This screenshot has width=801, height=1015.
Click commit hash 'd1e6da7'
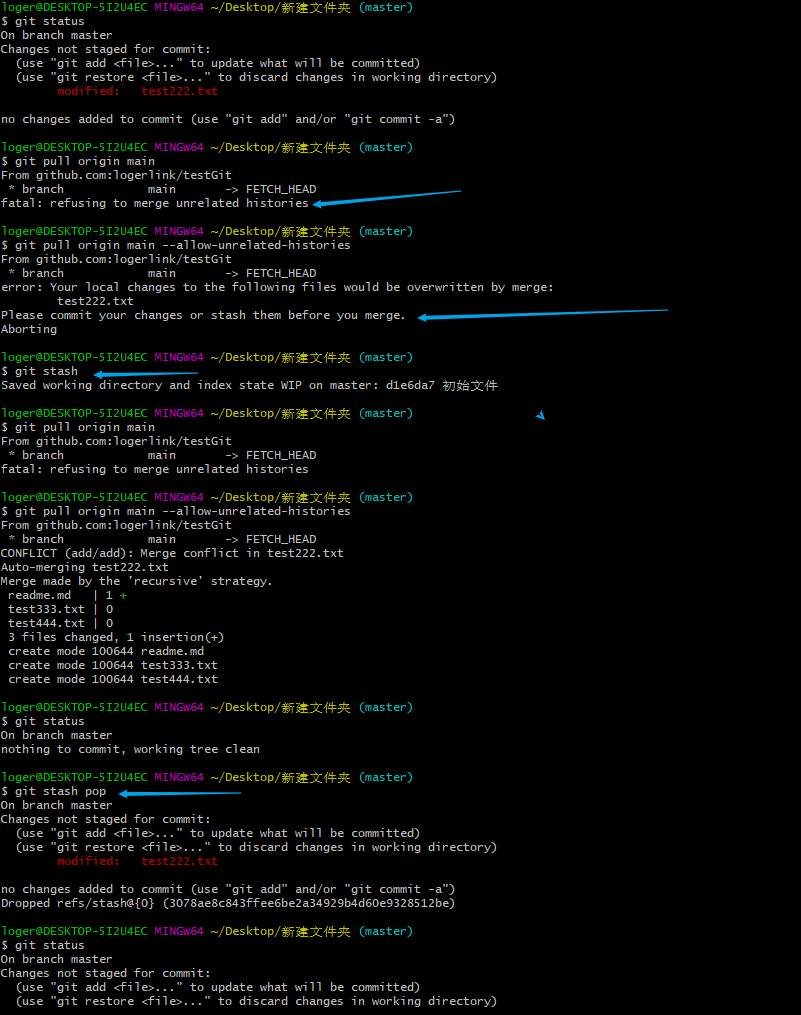click(411, 385)
